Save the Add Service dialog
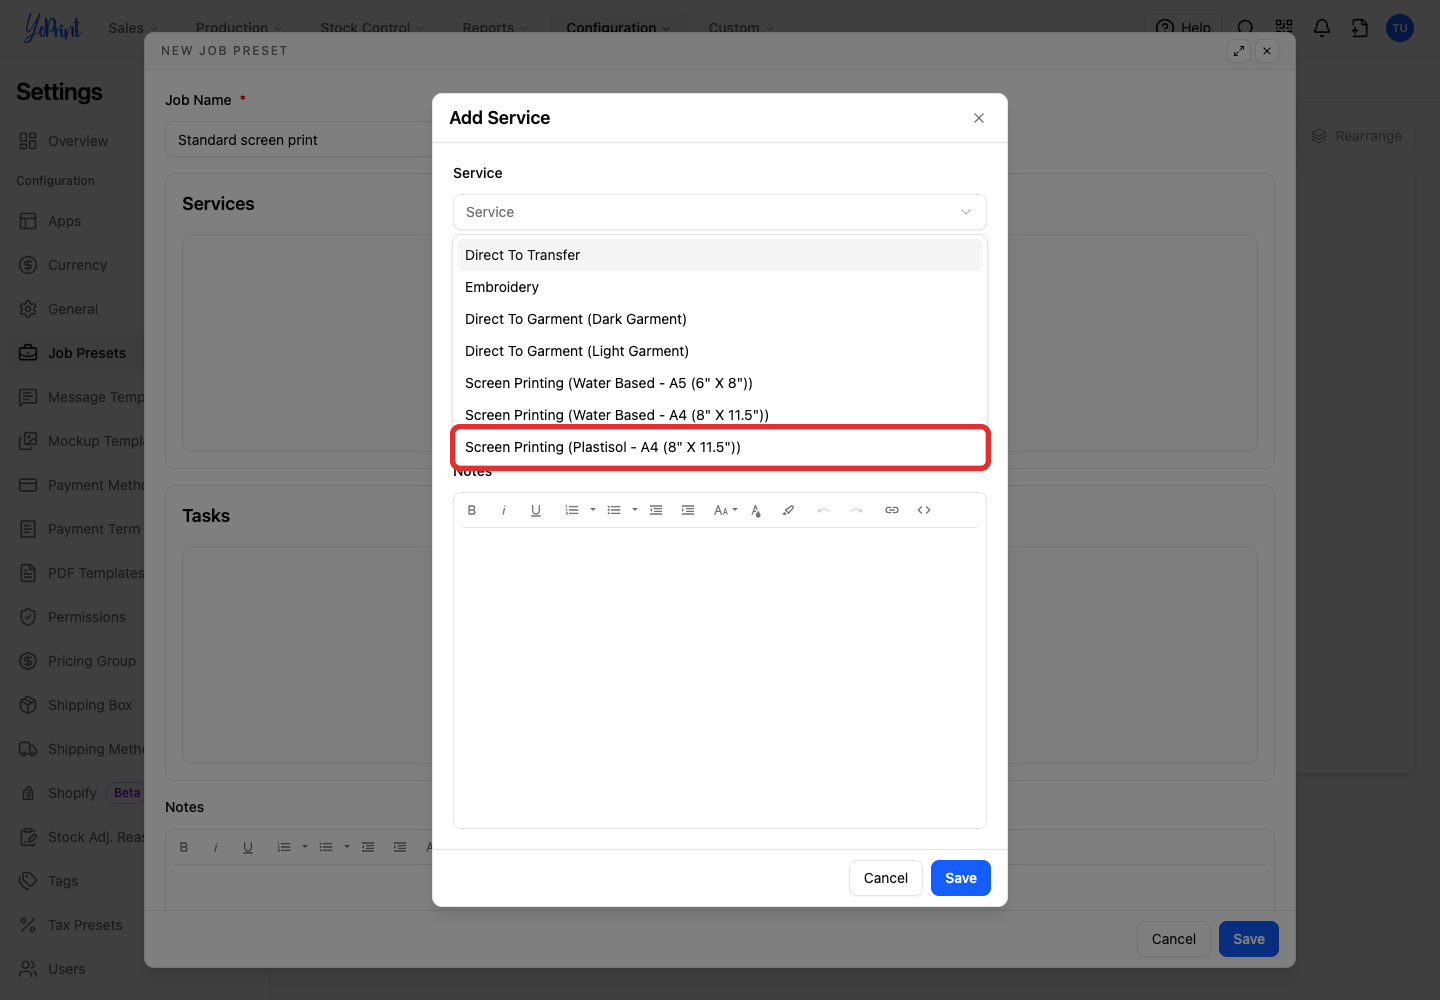The height and width of the screenshot is (1000, 1440). click(961, 878)
